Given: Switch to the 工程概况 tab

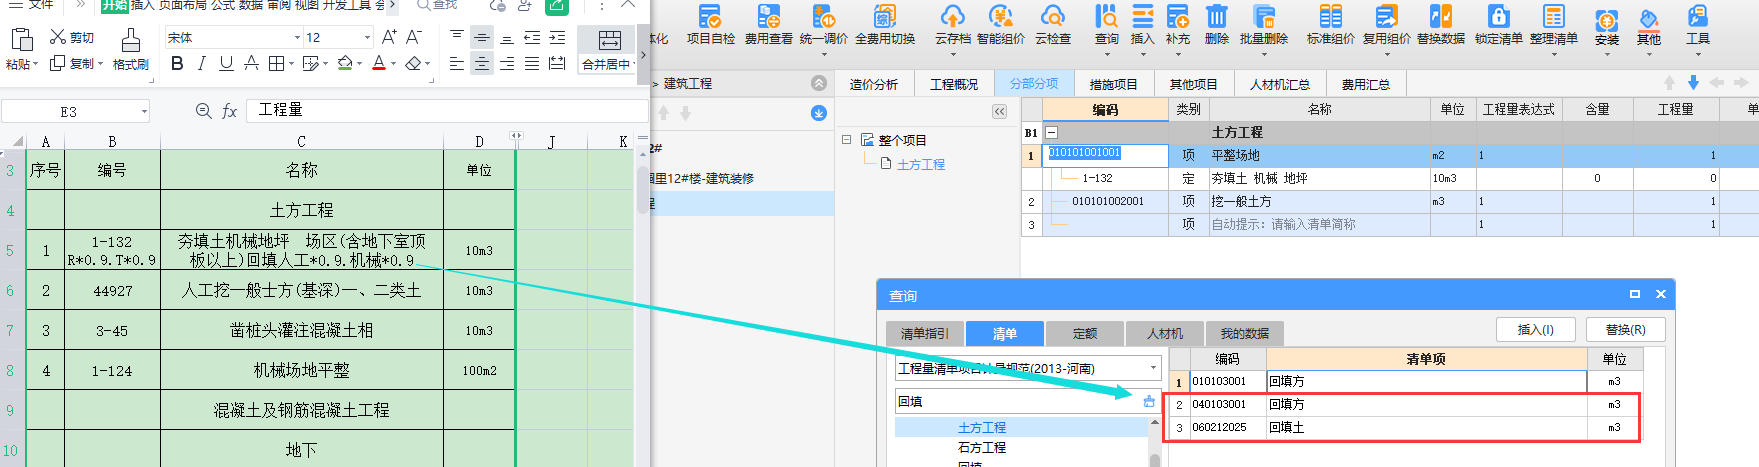Looking at the screenshot, I should [x=954, y=84].
